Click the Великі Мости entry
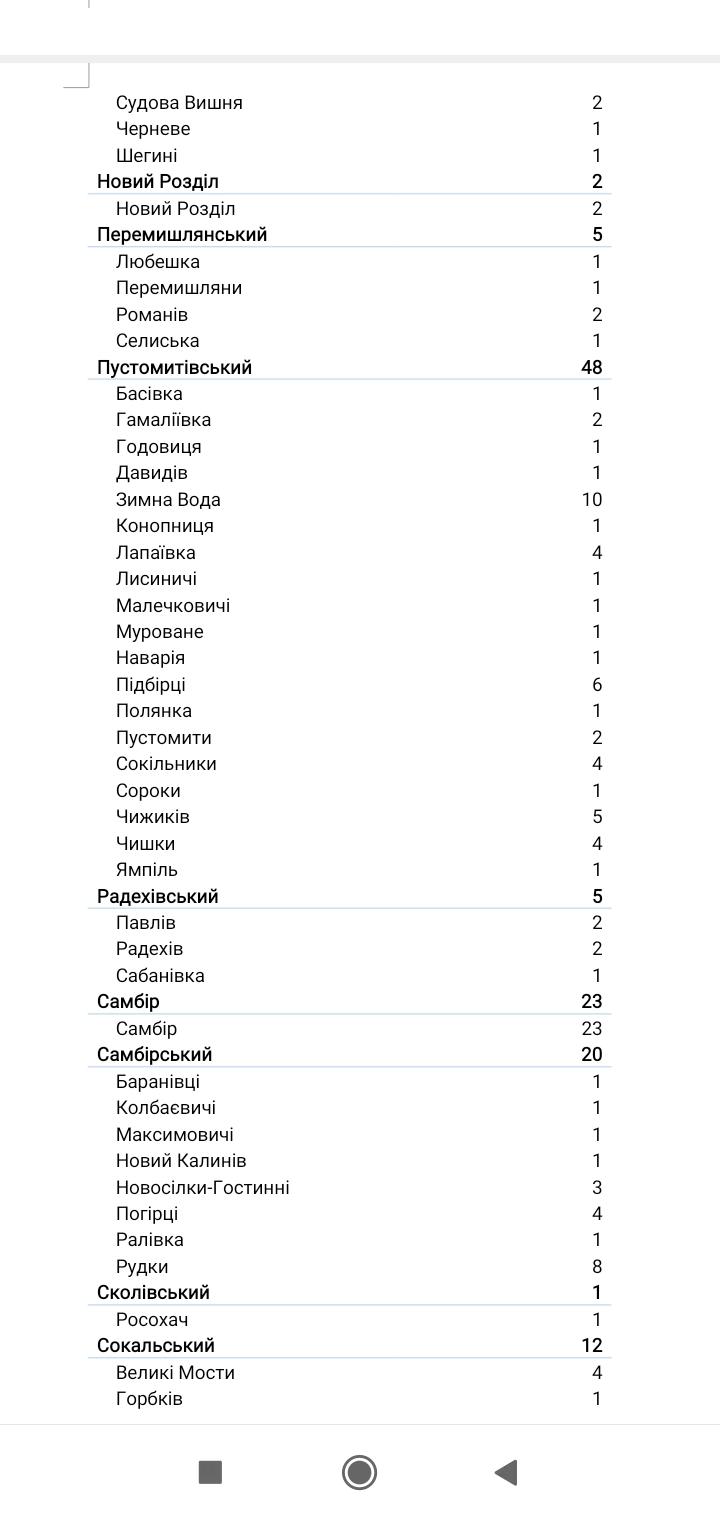 tap(175, 1372)
